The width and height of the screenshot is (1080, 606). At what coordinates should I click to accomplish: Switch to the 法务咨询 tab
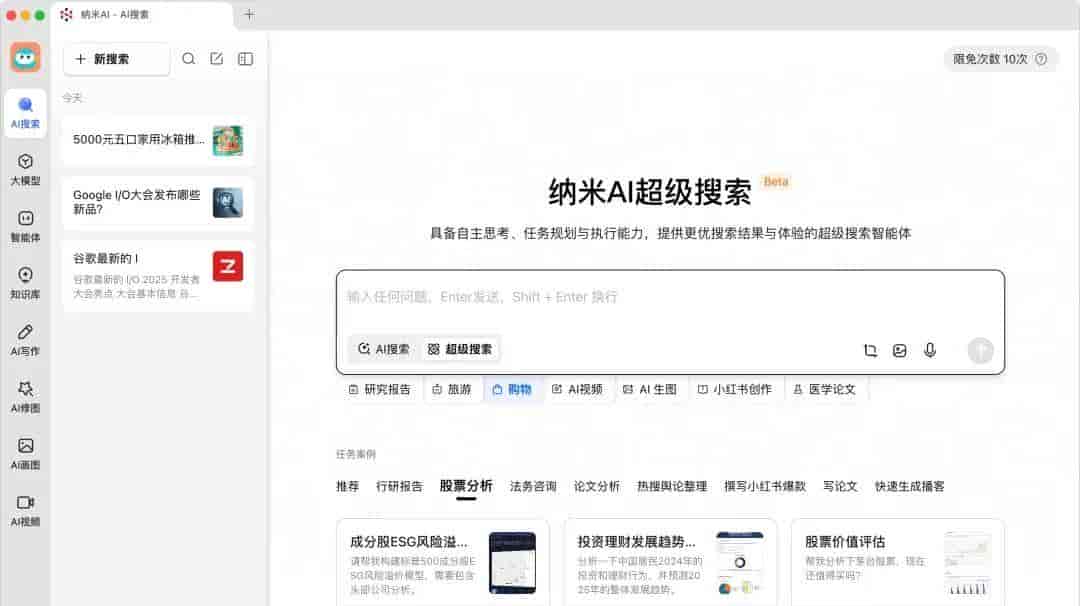pyautogui.click(x=533, y=486)
